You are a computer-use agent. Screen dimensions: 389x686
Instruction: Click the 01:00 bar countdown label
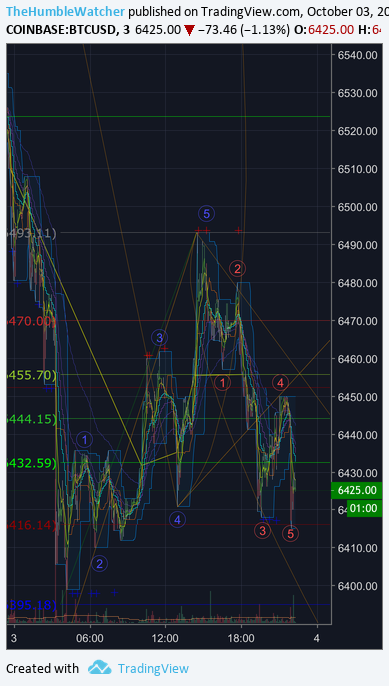pos(363,508)
